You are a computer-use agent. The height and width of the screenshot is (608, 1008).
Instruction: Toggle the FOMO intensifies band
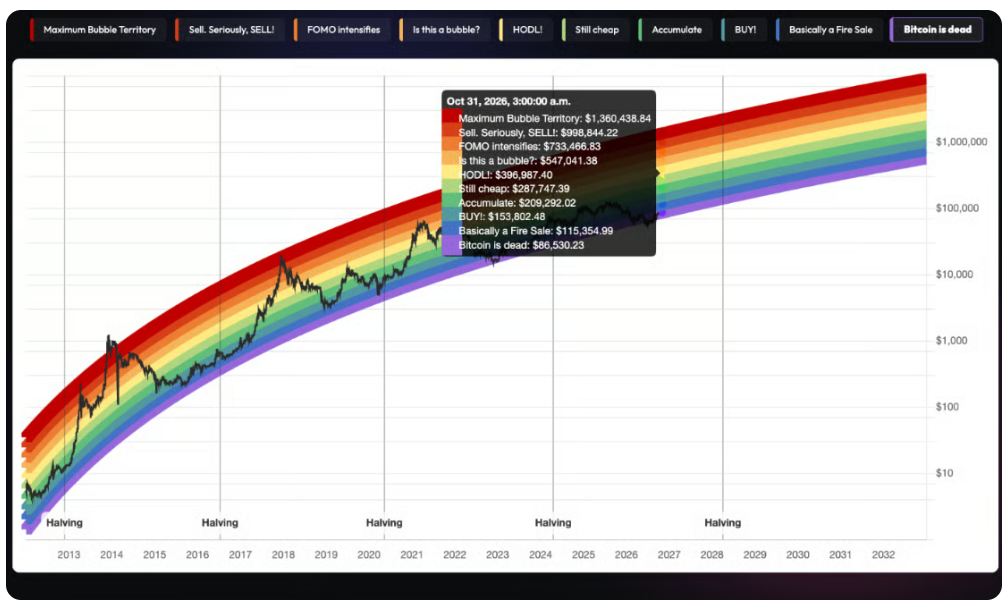click(341, 30)
